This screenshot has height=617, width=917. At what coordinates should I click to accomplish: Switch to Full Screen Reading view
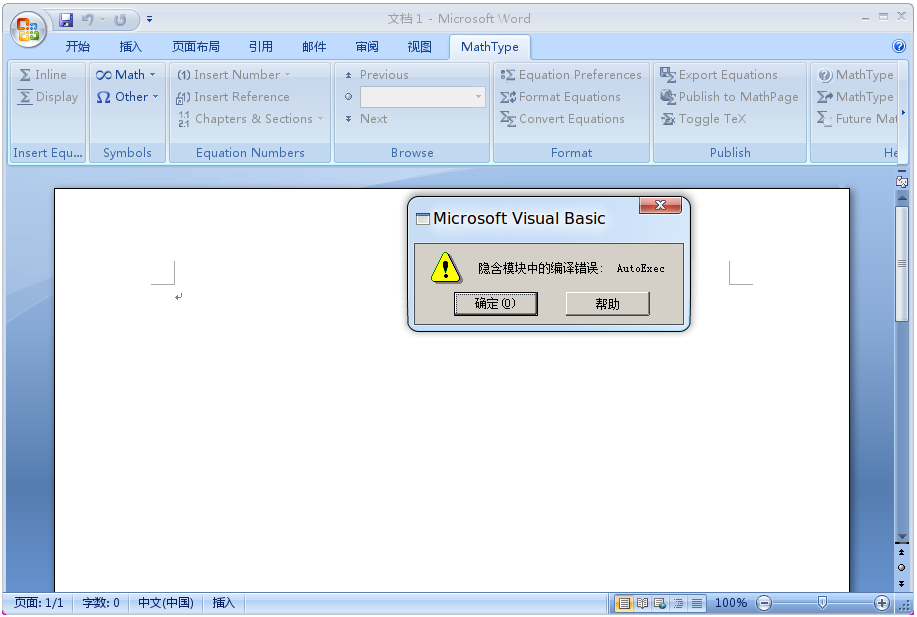(642, 603)
